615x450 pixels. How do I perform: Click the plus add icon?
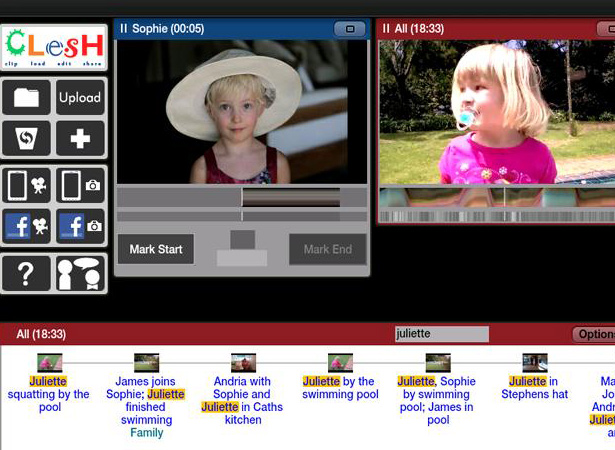coord(80,138)
